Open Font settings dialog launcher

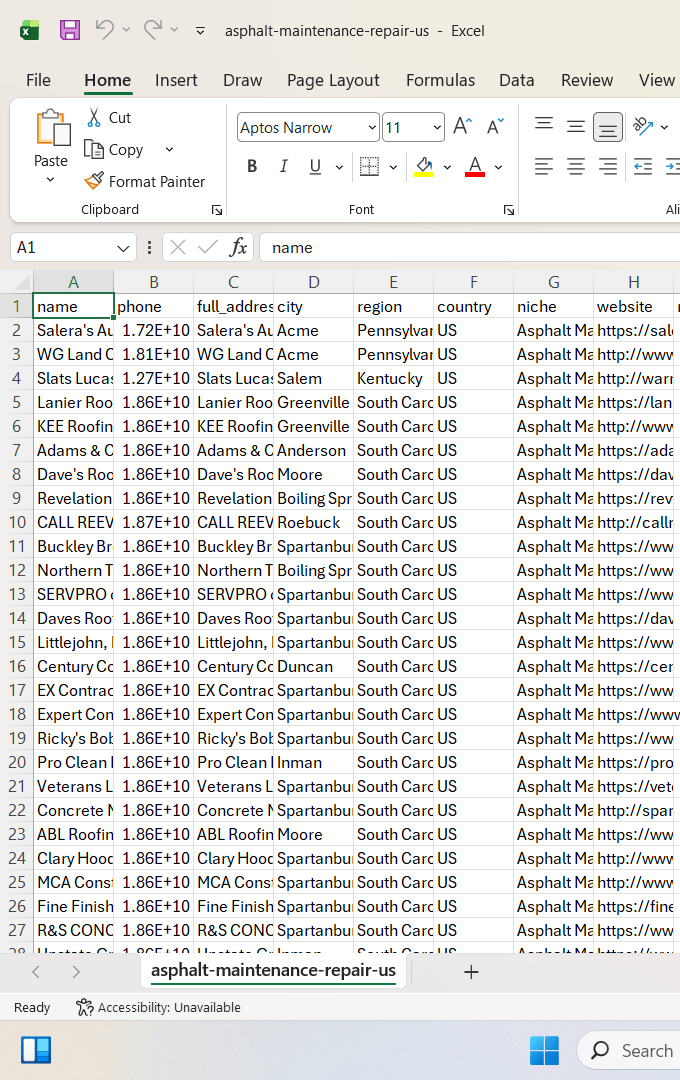pos(508,210)
